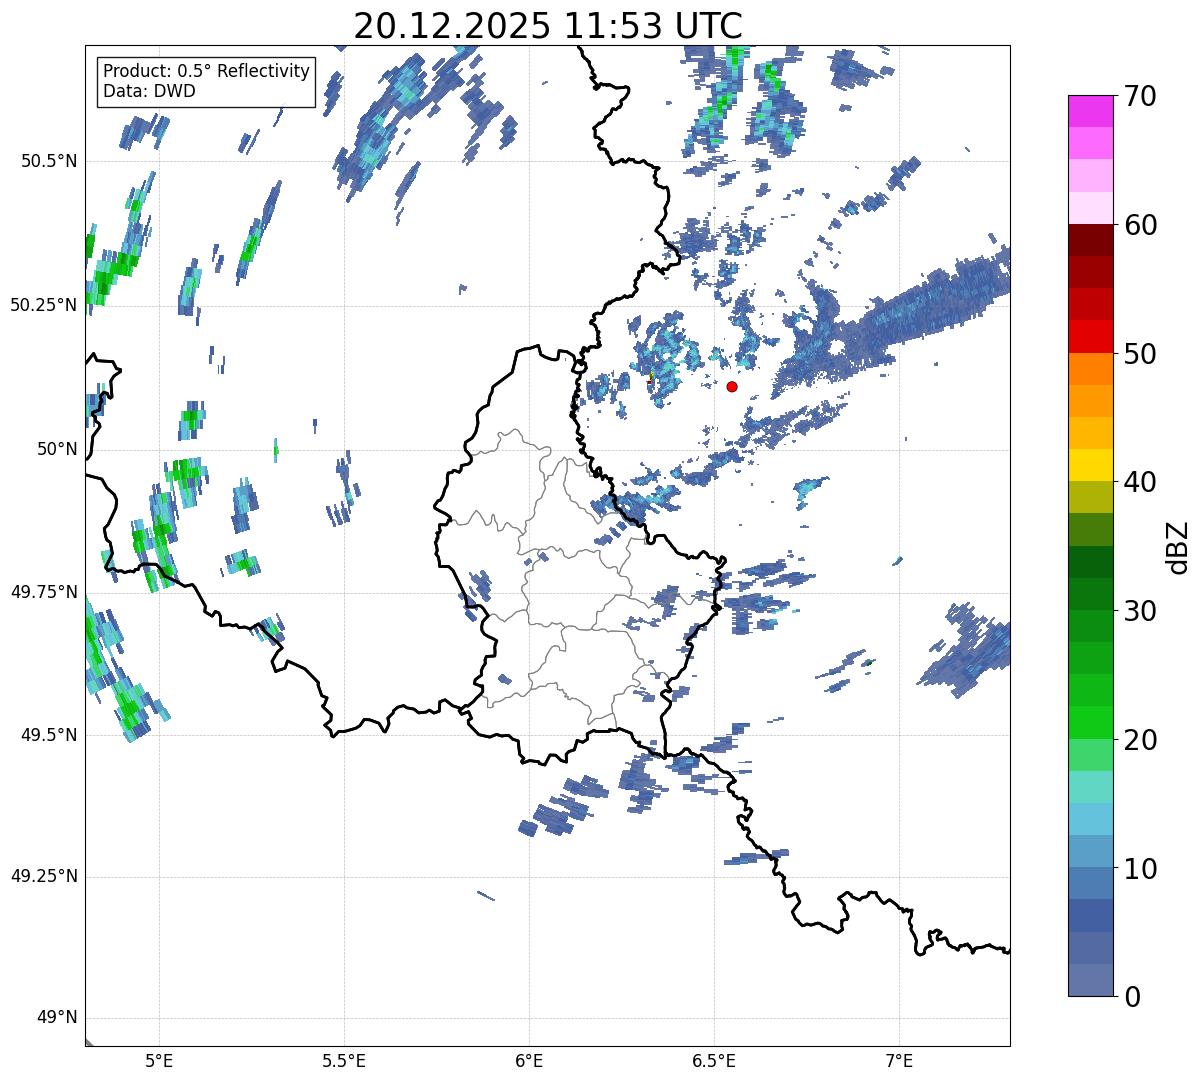
Task: Click the 49.75°N latitude label
Action: click(44, 592)
